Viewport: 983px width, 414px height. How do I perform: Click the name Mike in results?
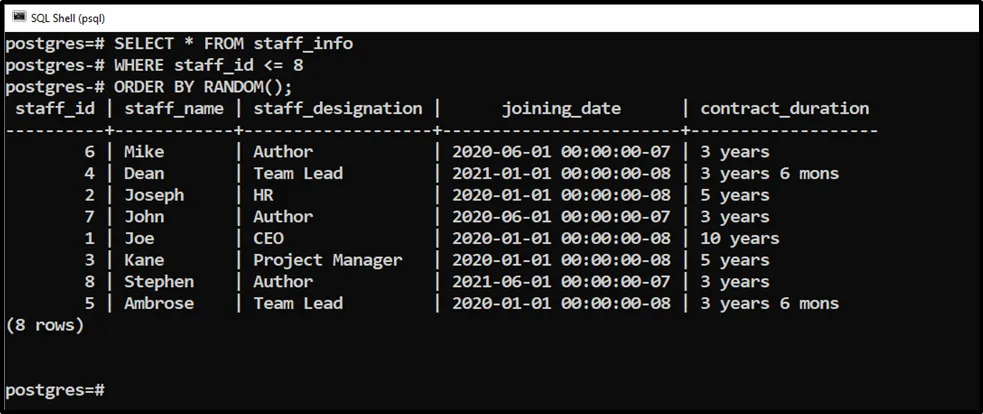(144, 152)
